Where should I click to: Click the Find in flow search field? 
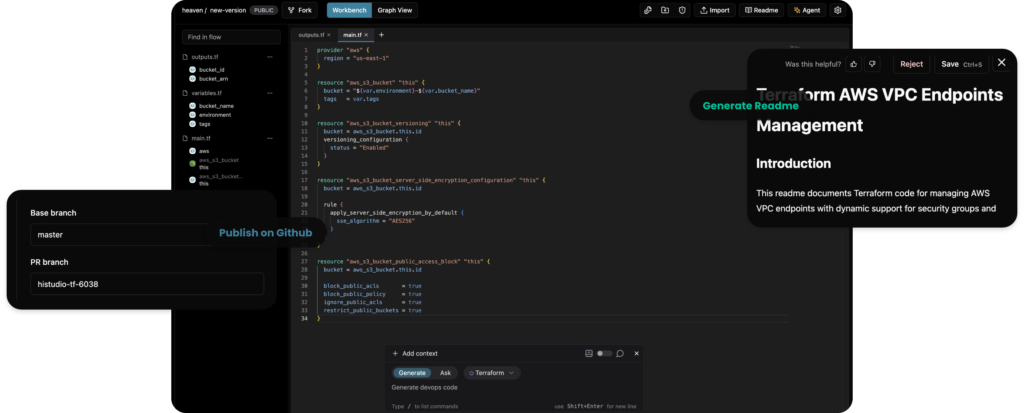(231, 37)
